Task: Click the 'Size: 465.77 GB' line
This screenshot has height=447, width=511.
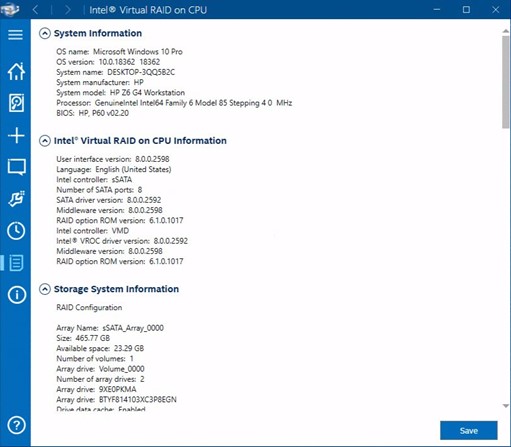Action: click(83, 338)
